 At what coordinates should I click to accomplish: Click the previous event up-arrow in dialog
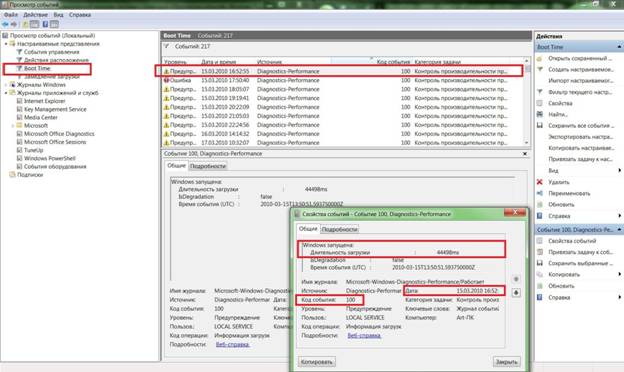516,279
